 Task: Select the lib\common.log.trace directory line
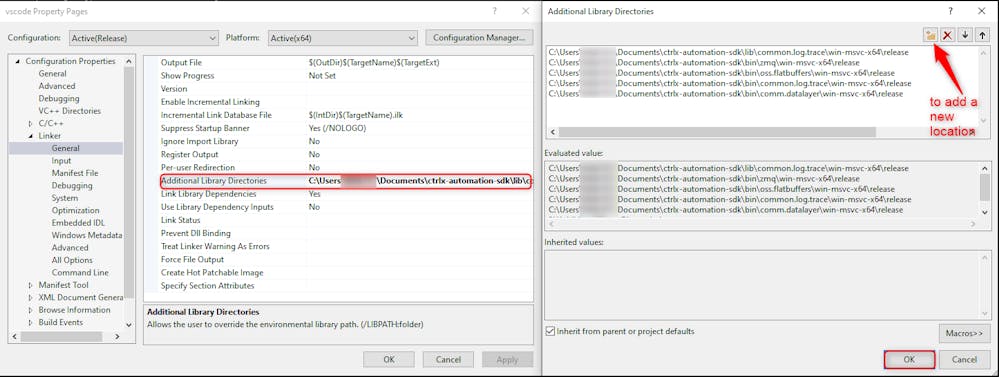[728, 52]
